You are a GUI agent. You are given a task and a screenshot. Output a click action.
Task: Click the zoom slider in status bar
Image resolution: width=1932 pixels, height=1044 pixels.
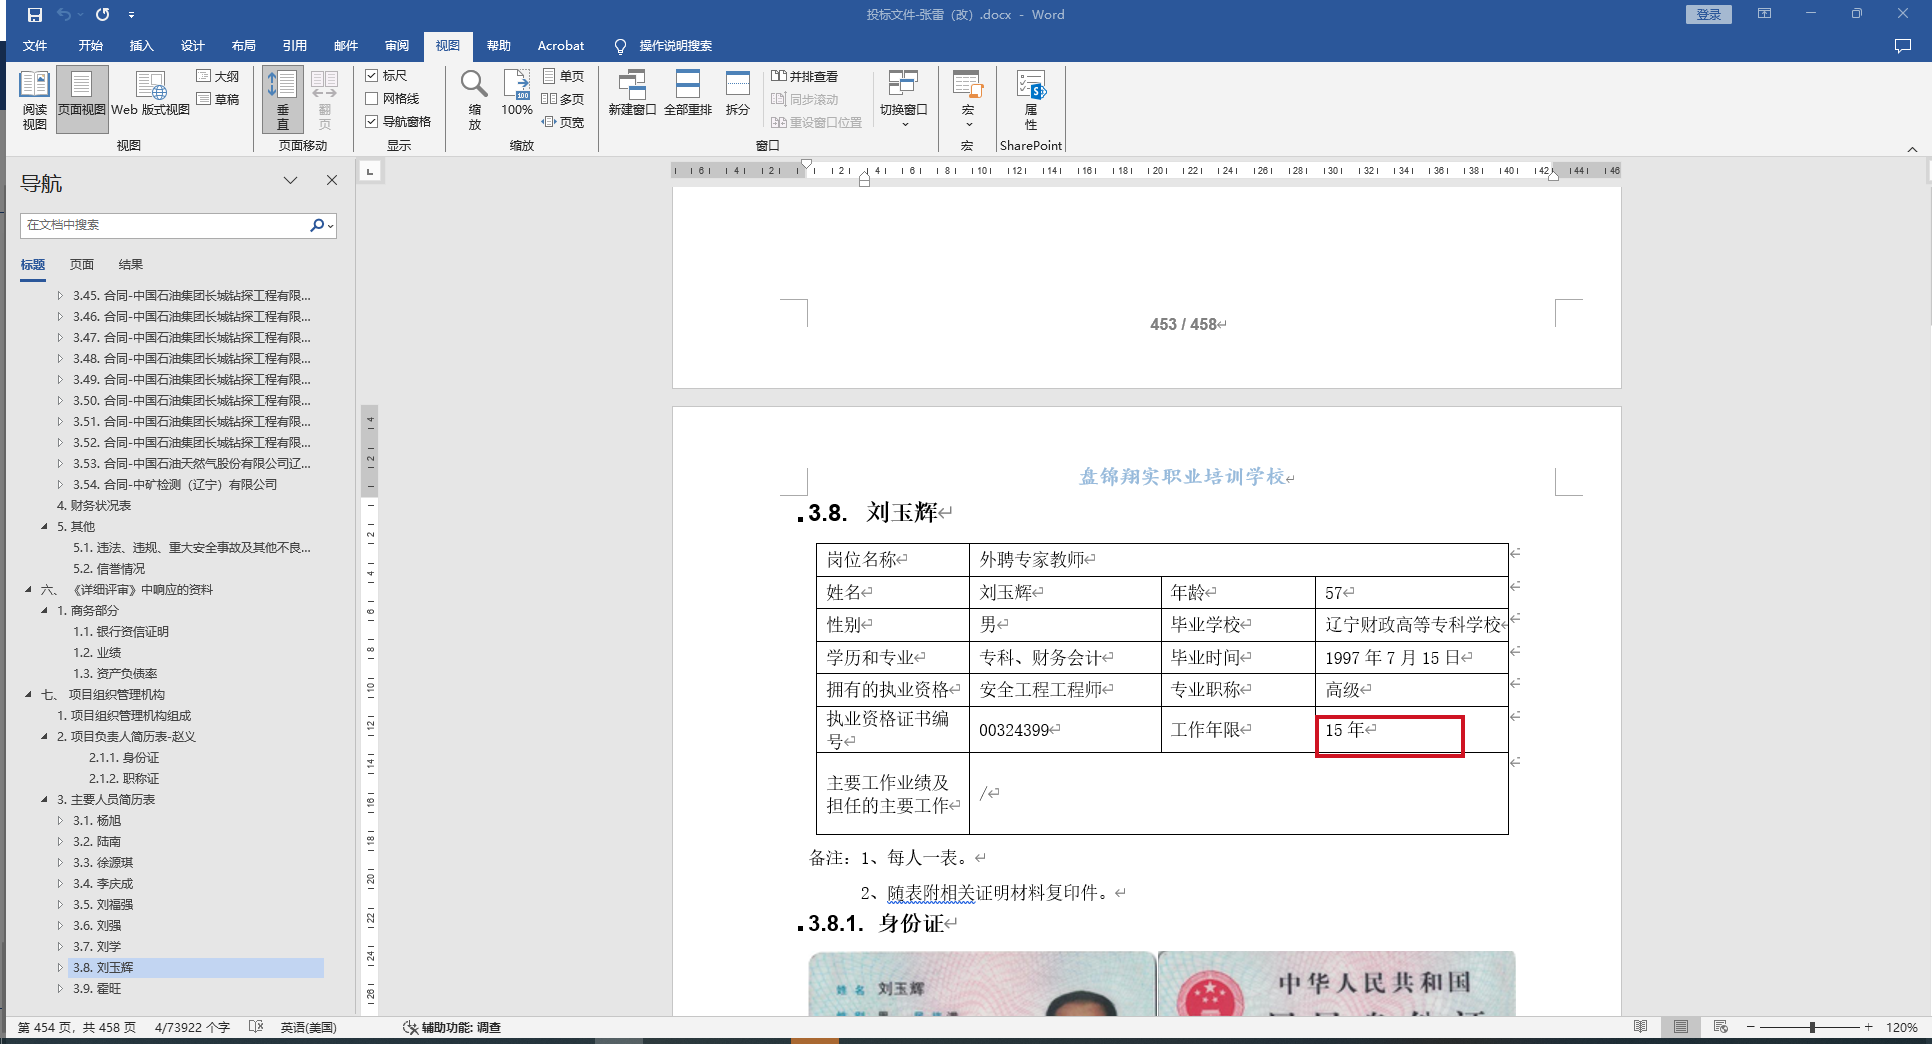pyautogui.click(x=1811, y=1027)
